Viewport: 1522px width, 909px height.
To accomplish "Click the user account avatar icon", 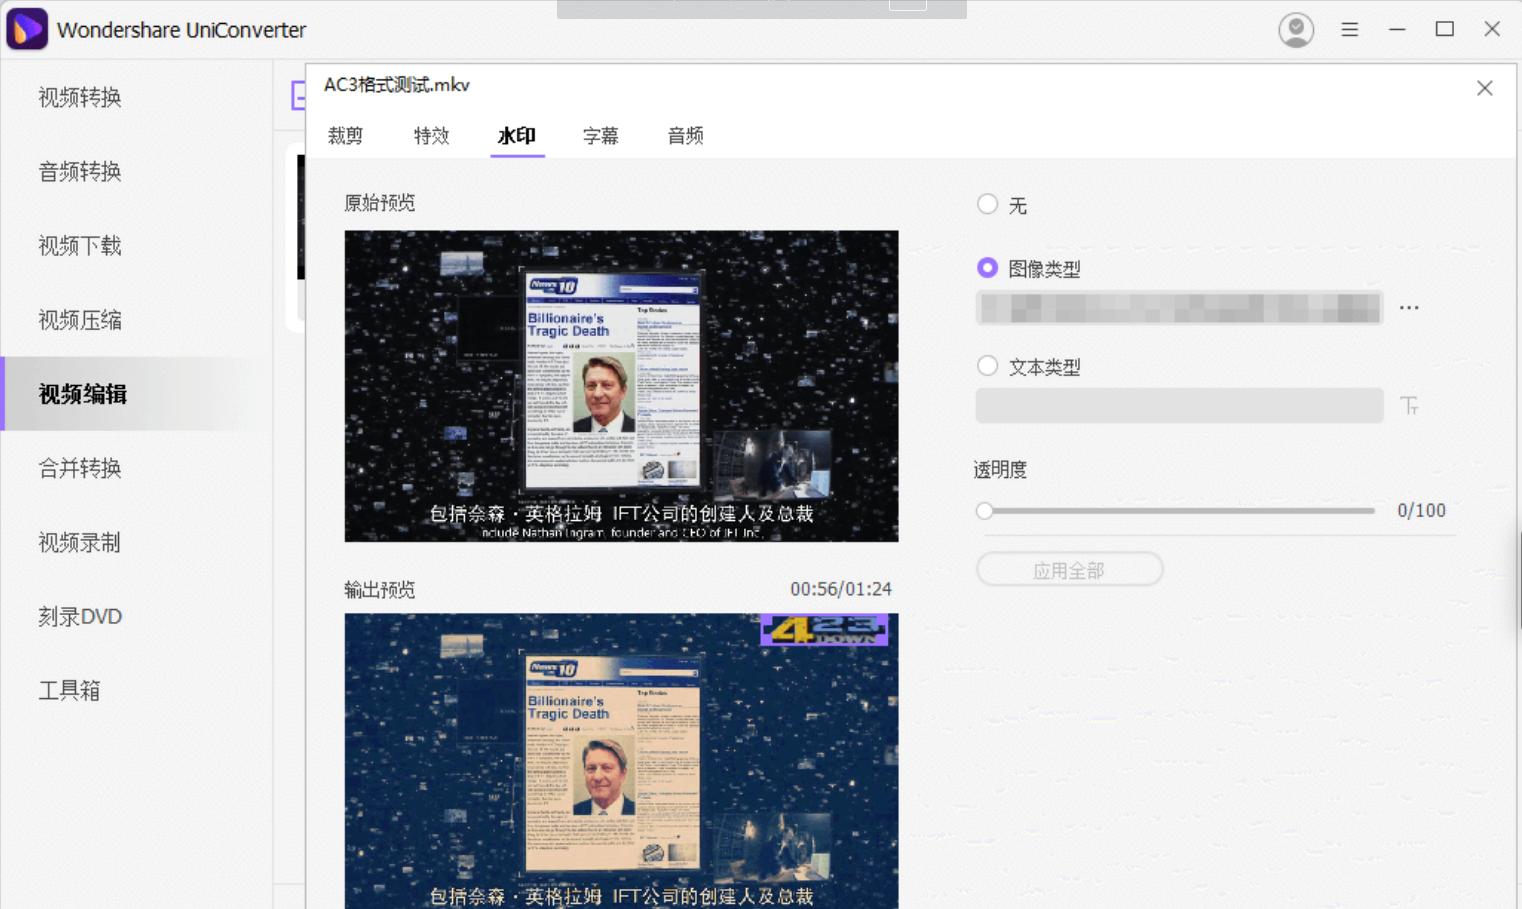I will coord(1296,29).
